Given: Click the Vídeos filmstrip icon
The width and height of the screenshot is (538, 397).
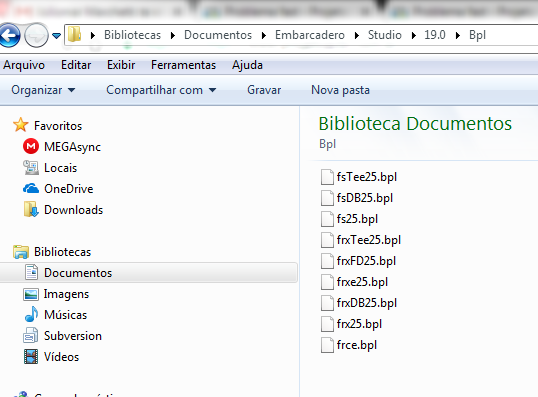Looking at the screenshot, I should [31, 357].
